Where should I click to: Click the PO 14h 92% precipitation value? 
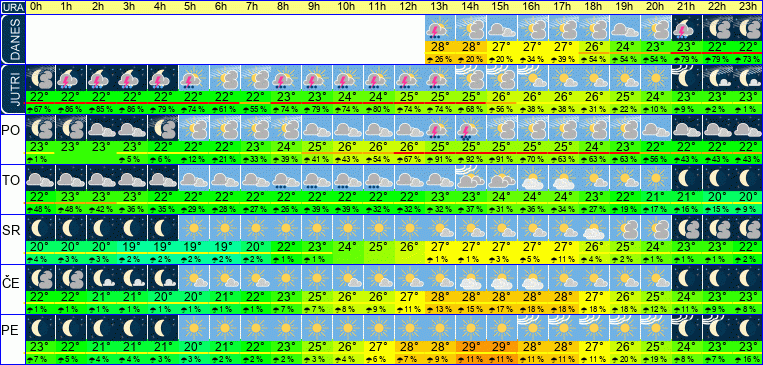click(471, 160)
